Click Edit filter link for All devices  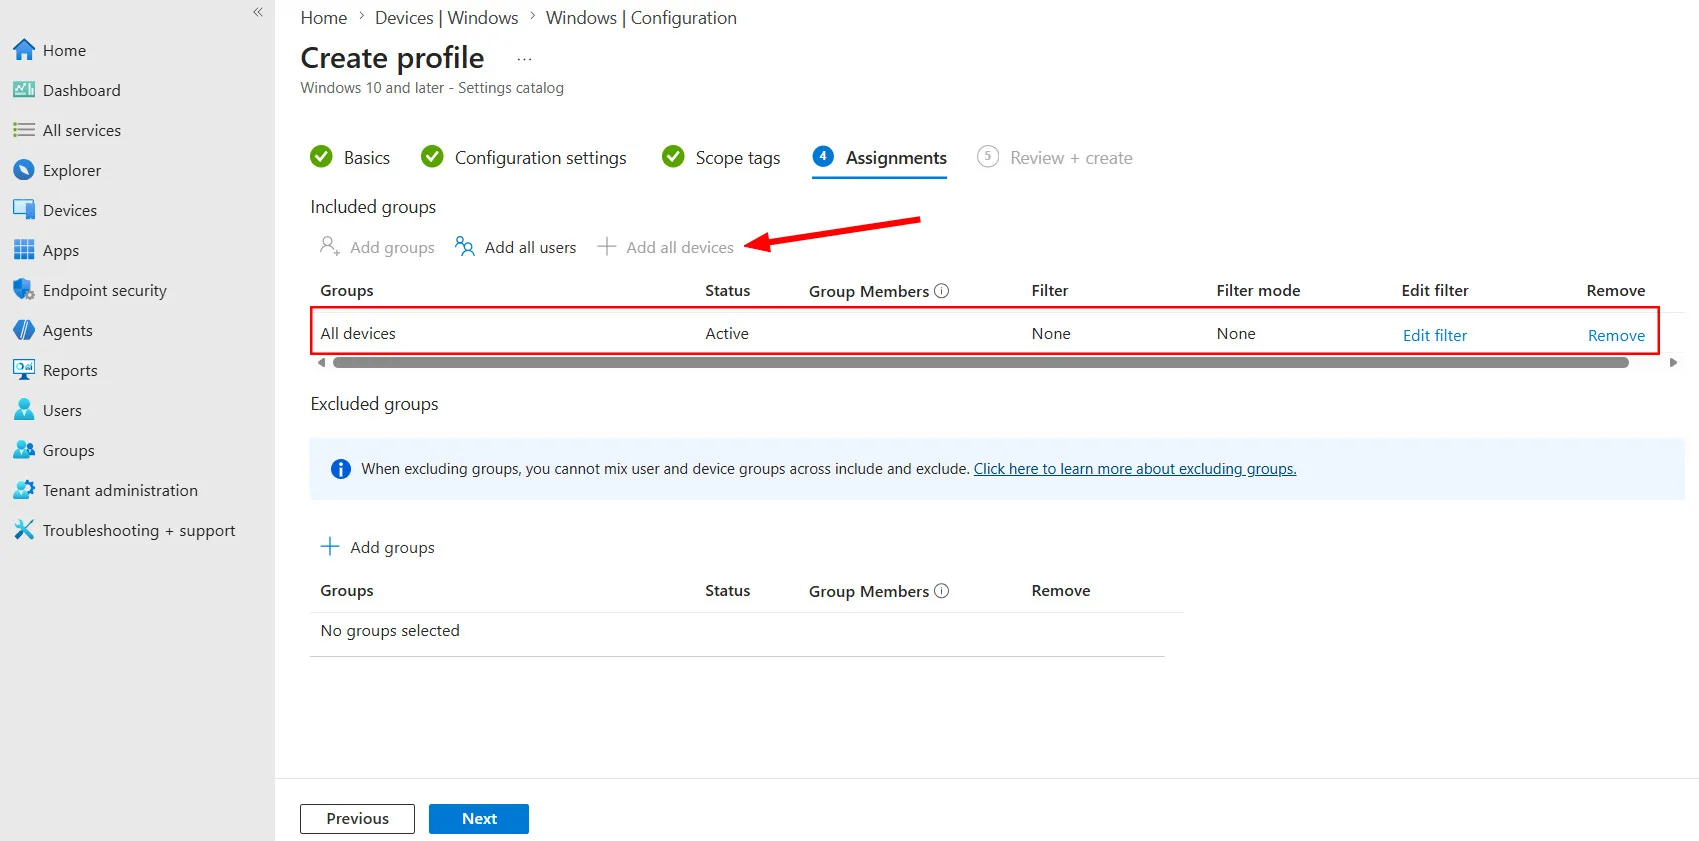pyautogui.click(x=1435, y=335)
